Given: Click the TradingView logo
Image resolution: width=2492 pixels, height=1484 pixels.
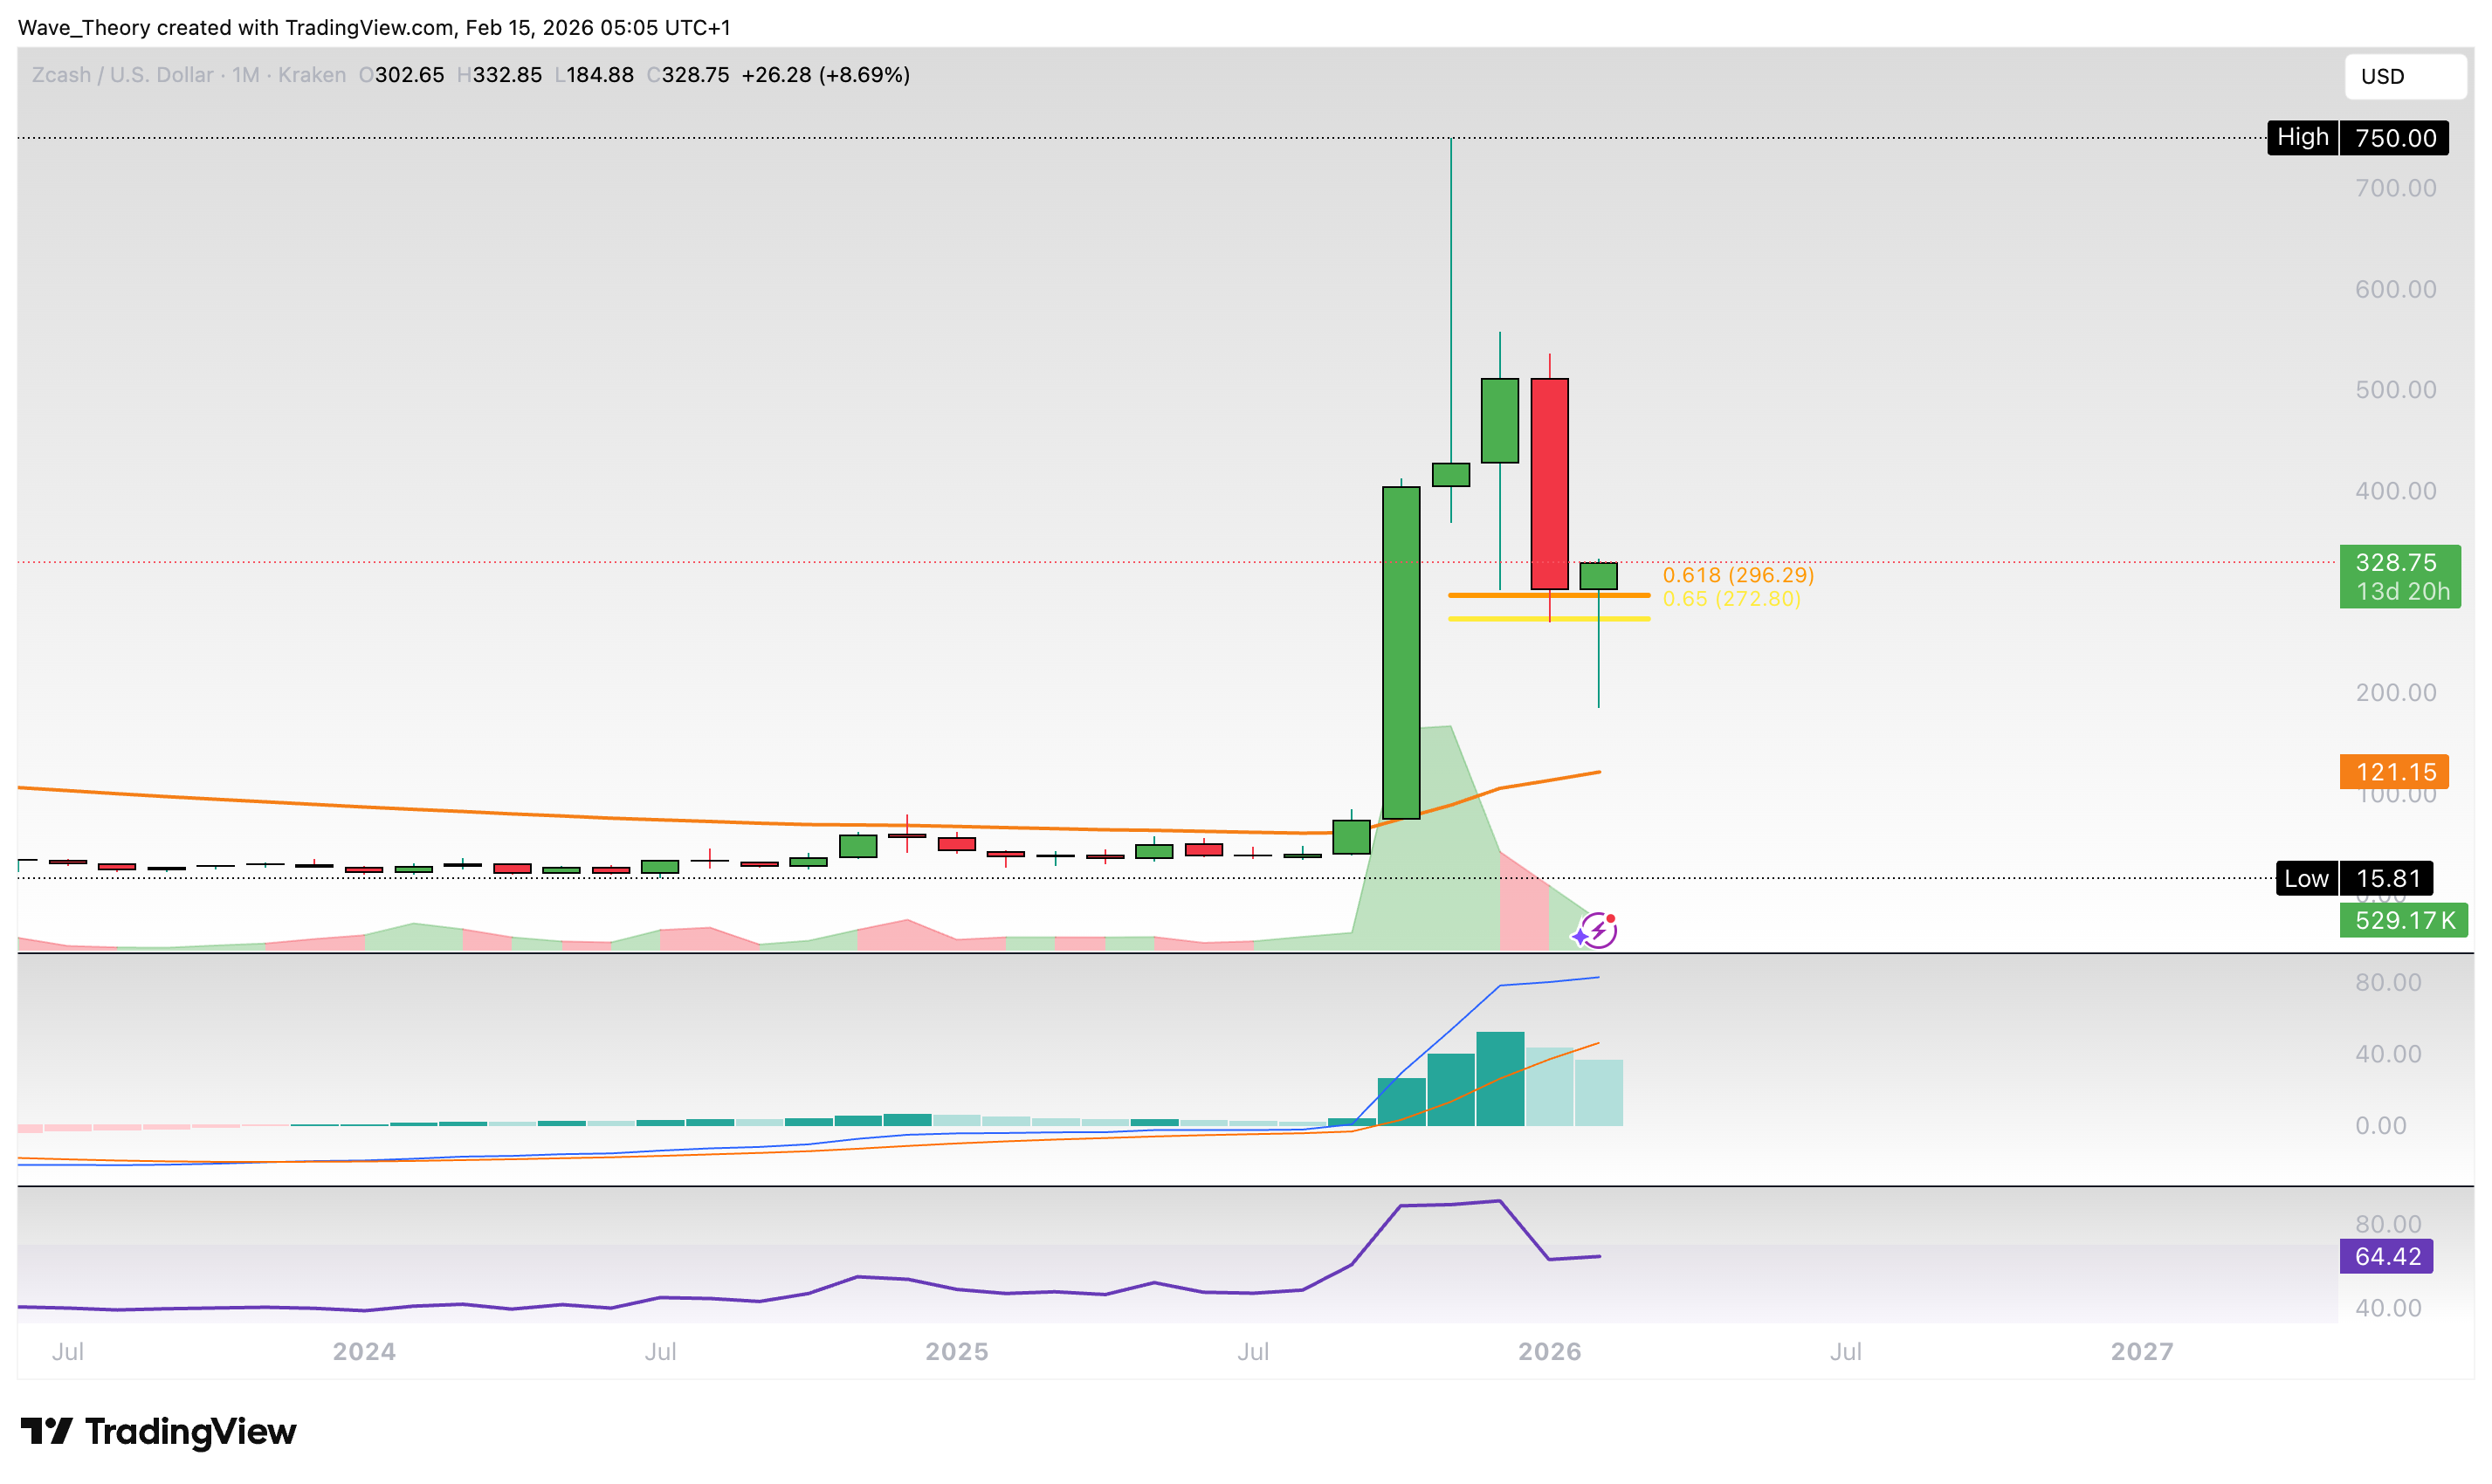Looking at the screenshot, I should (x=158, y=1431).
